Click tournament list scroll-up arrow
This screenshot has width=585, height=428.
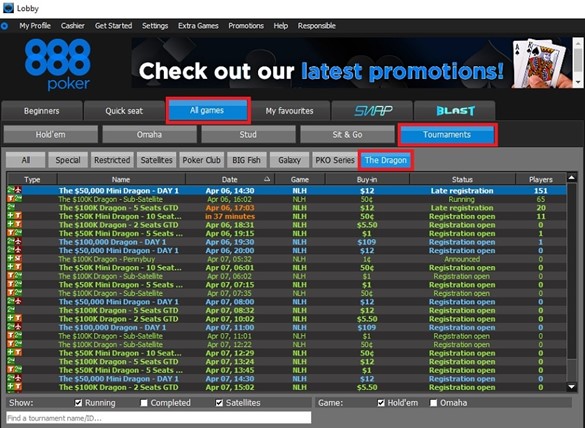[x=572, y=178]
